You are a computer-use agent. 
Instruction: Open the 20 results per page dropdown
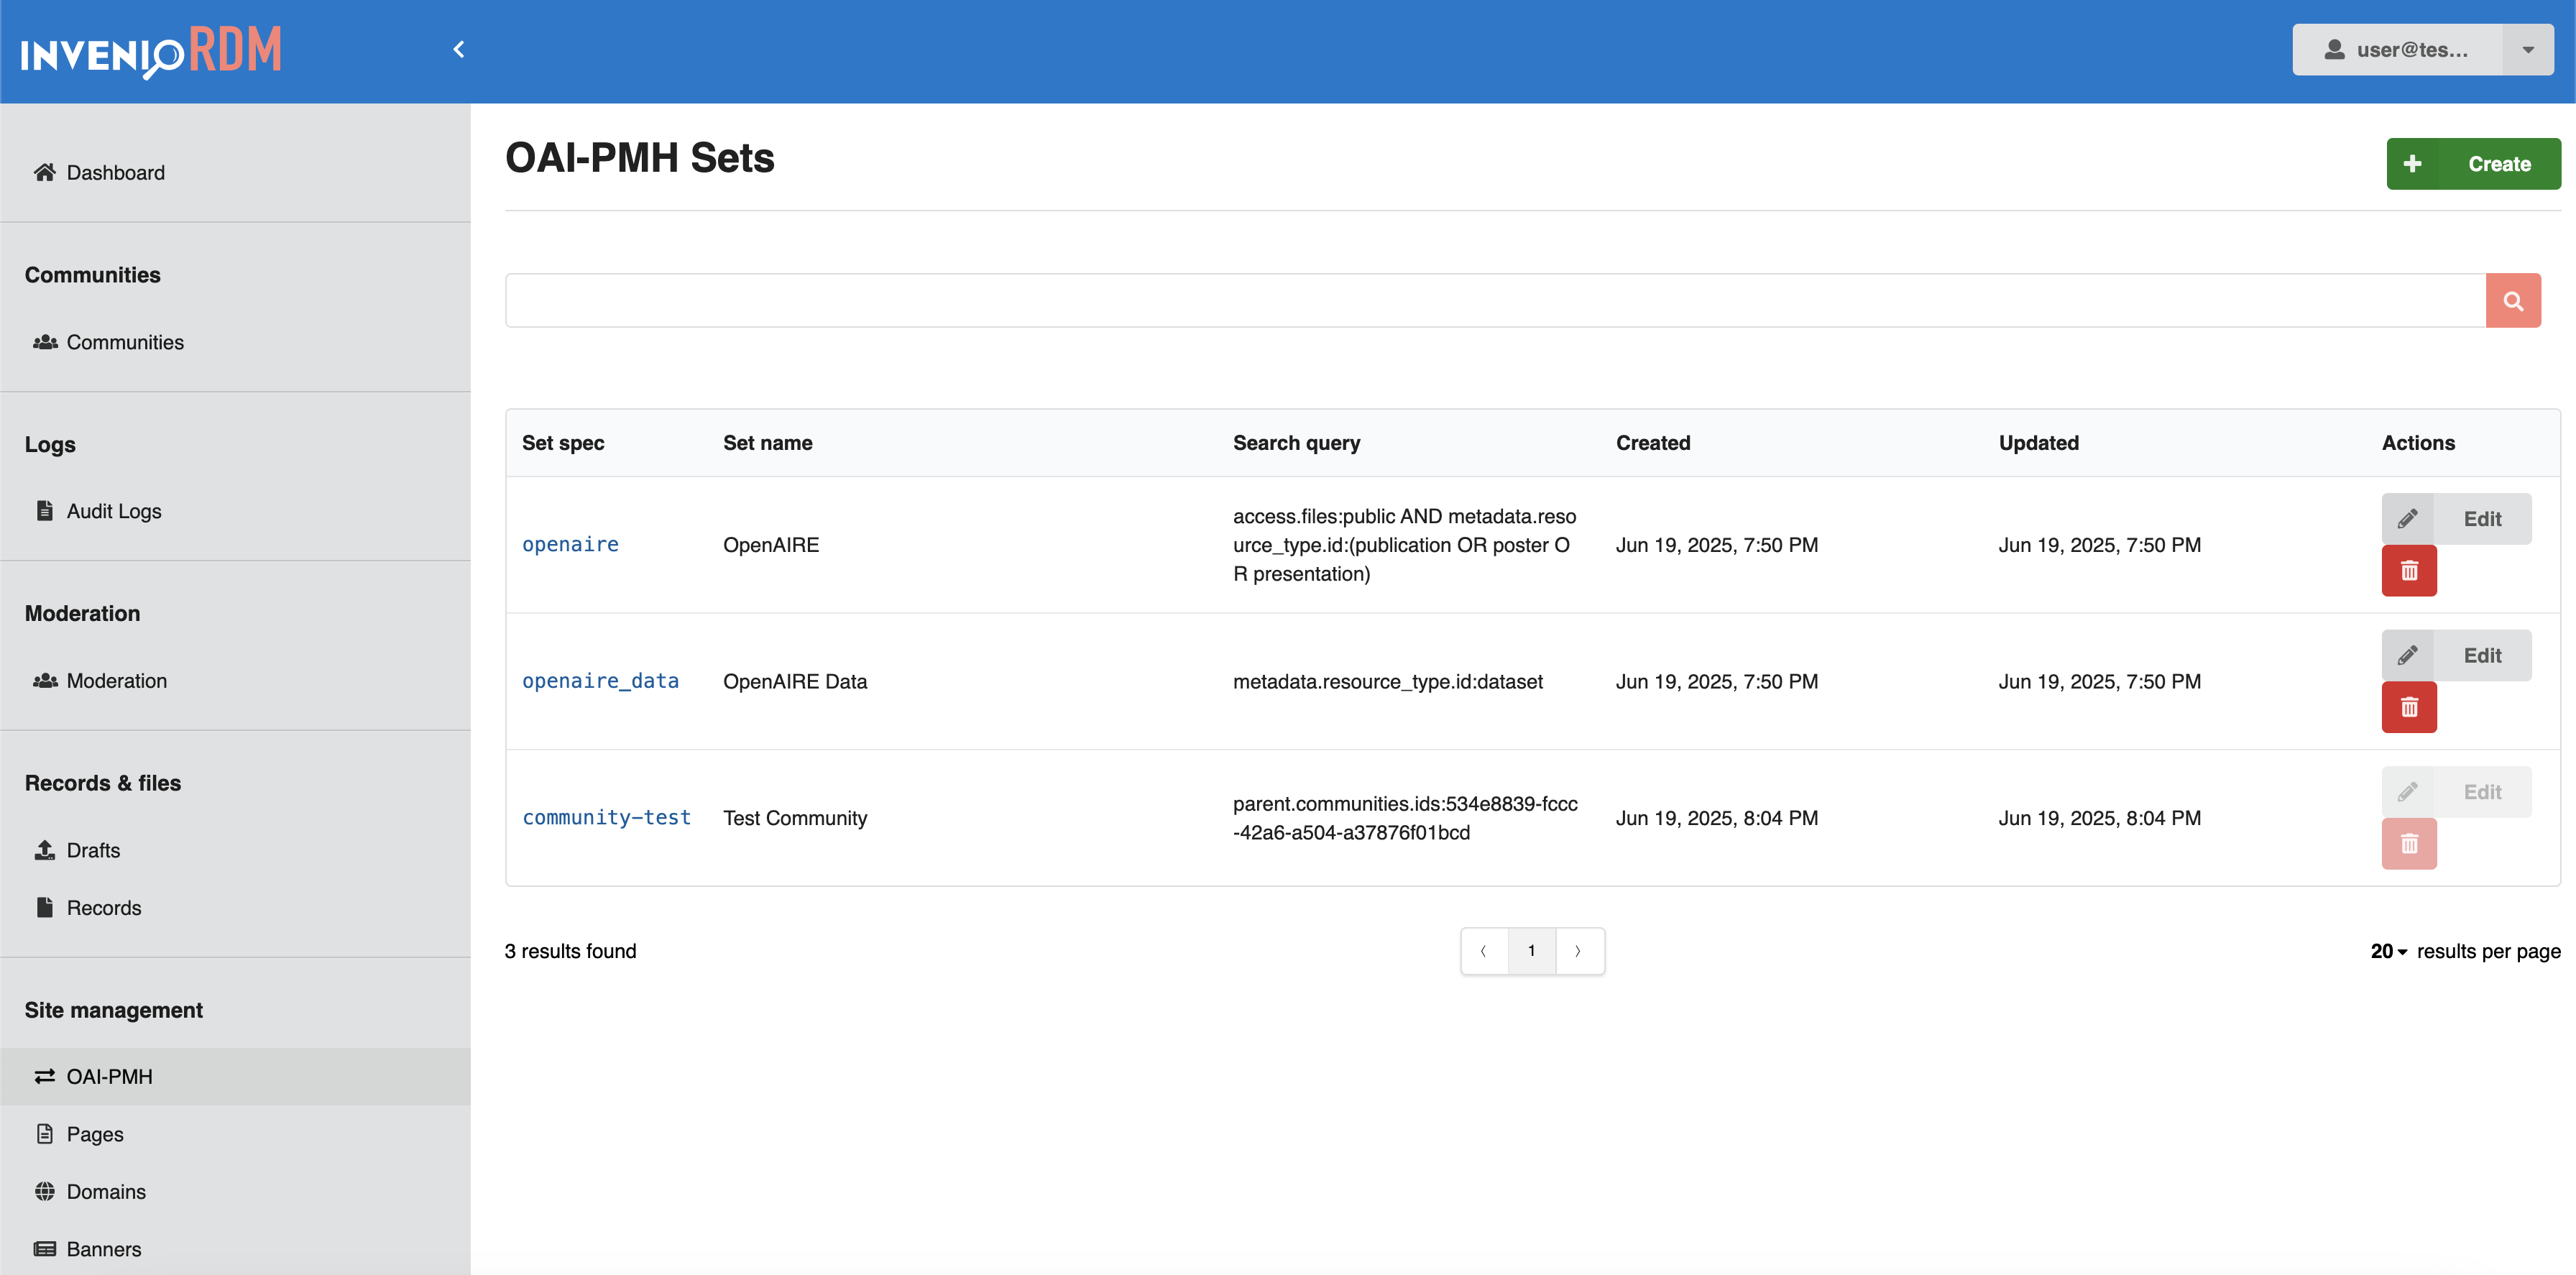click(x=2388, y=951)
